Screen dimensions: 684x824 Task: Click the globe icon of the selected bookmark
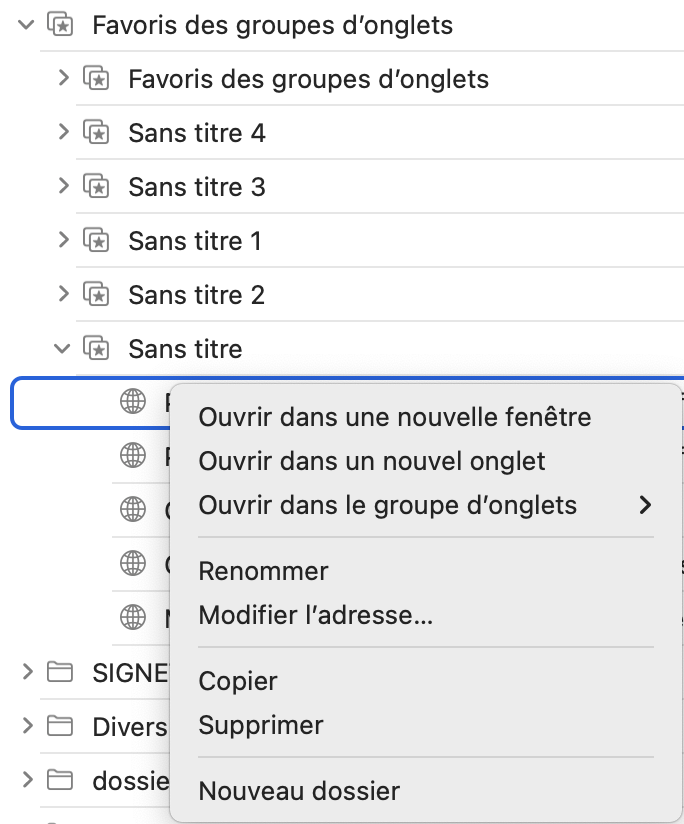(x=133, y=403)
